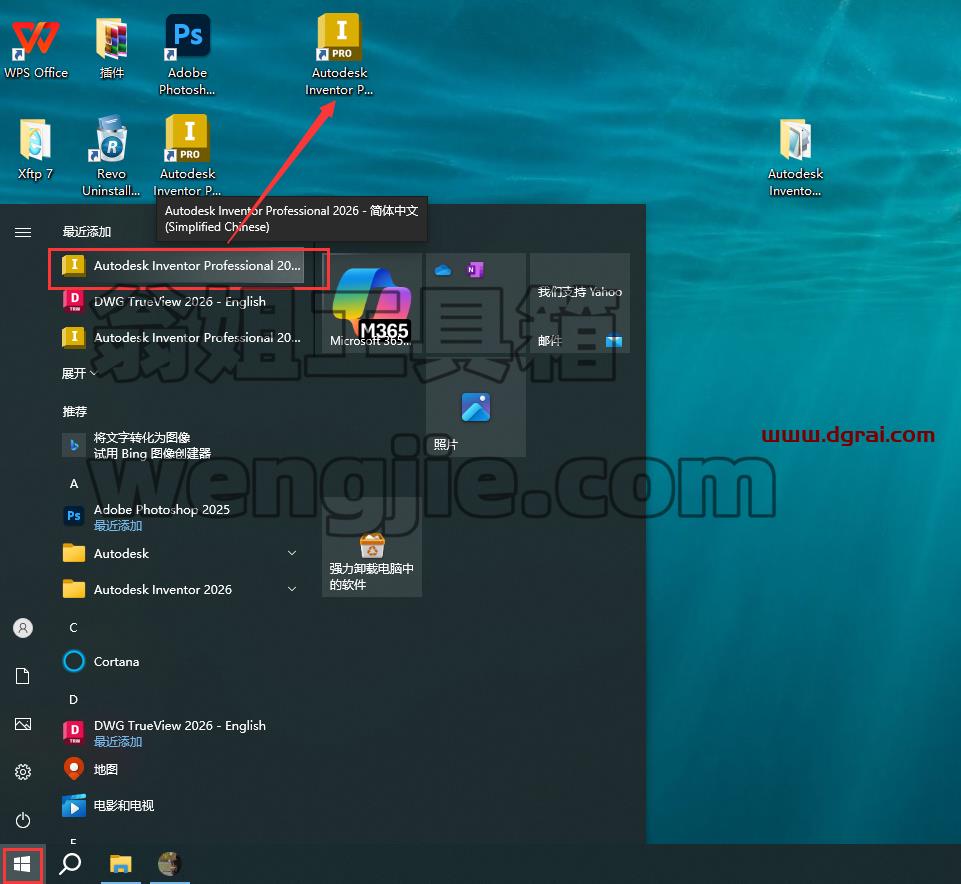Click OneDrive cloud icon in tile
This screenshot has width=961, height=884.
coord(443,270)
